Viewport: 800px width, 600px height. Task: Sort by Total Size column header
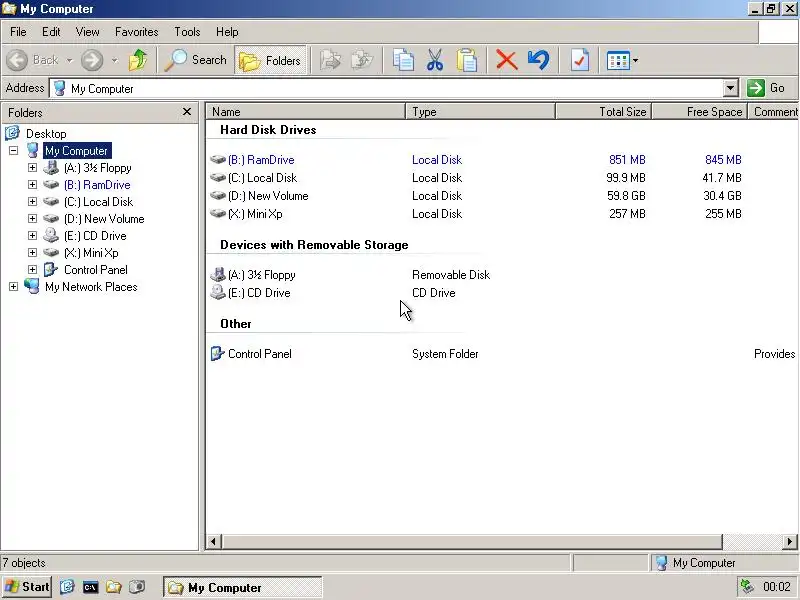coord(603,111)
